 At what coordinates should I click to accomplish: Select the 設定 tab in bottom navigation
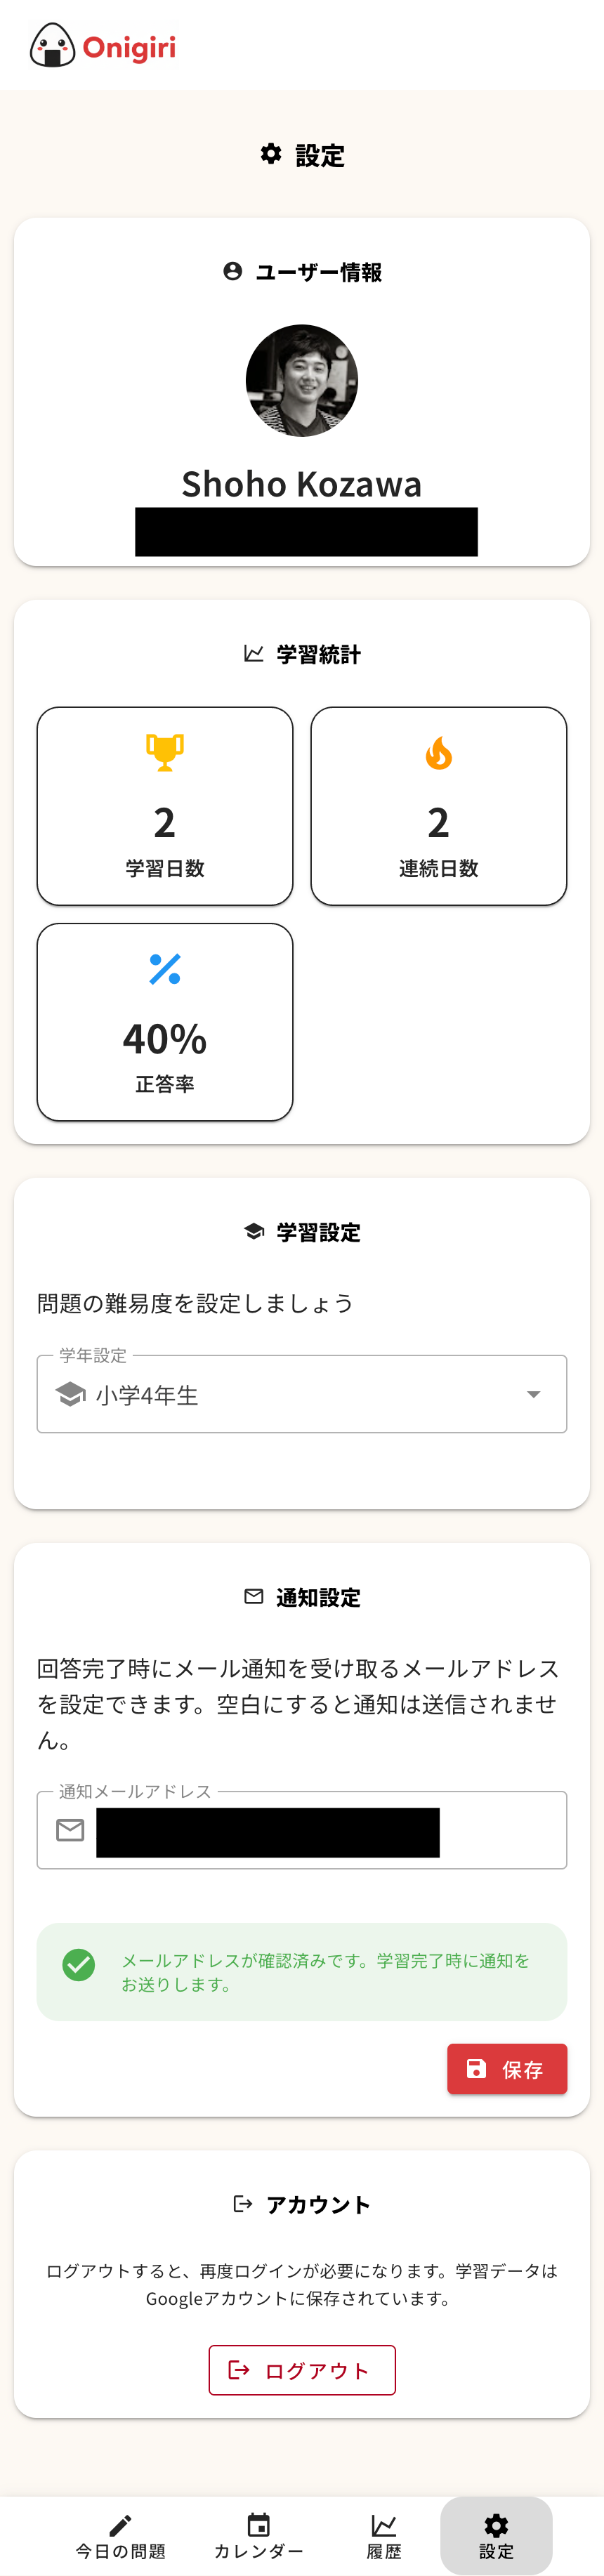click(x=496, y=2535)
